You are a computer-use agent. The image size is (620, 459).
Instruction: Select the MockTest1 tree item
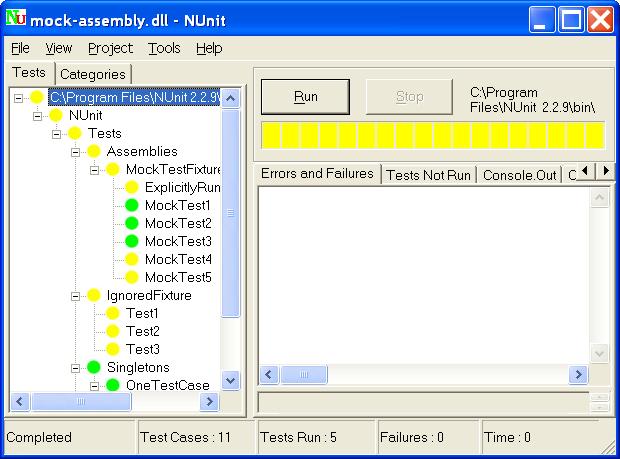tap(178, 205)
